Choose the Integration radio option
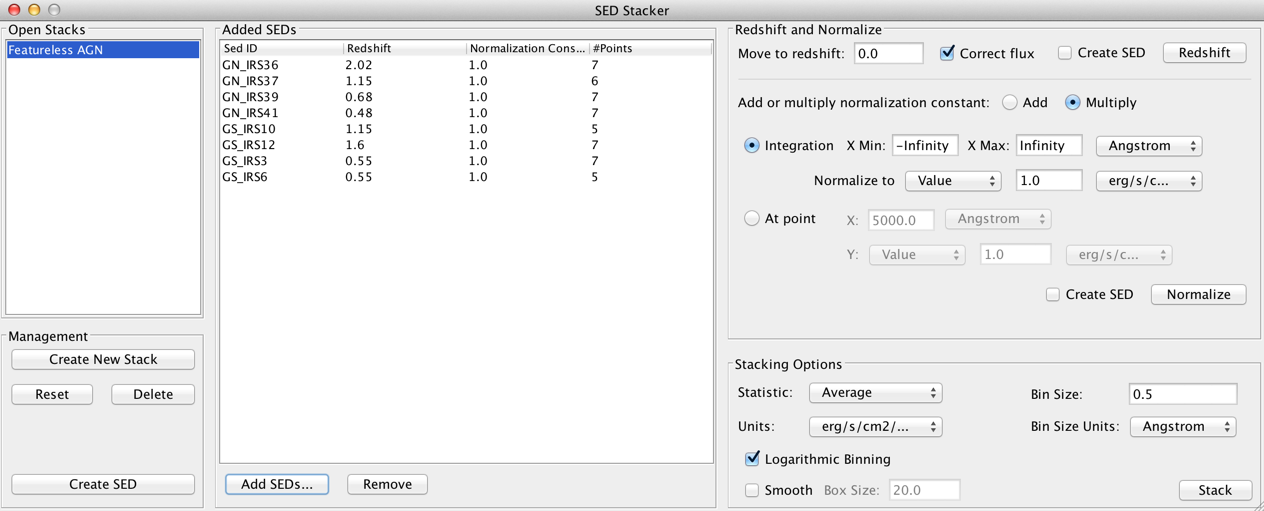Viewport: 1264px width, 511px height. click(x=752, y=145)
